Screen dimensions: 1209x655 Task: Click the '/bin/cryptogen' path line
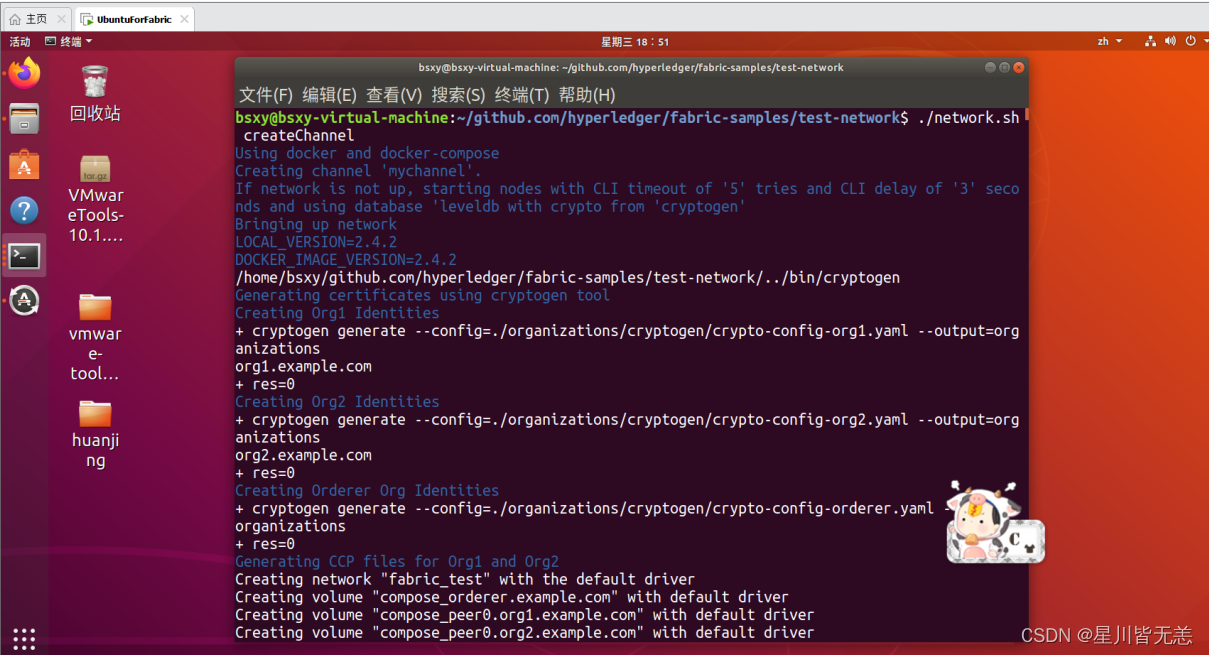click(x=568, y=277)
